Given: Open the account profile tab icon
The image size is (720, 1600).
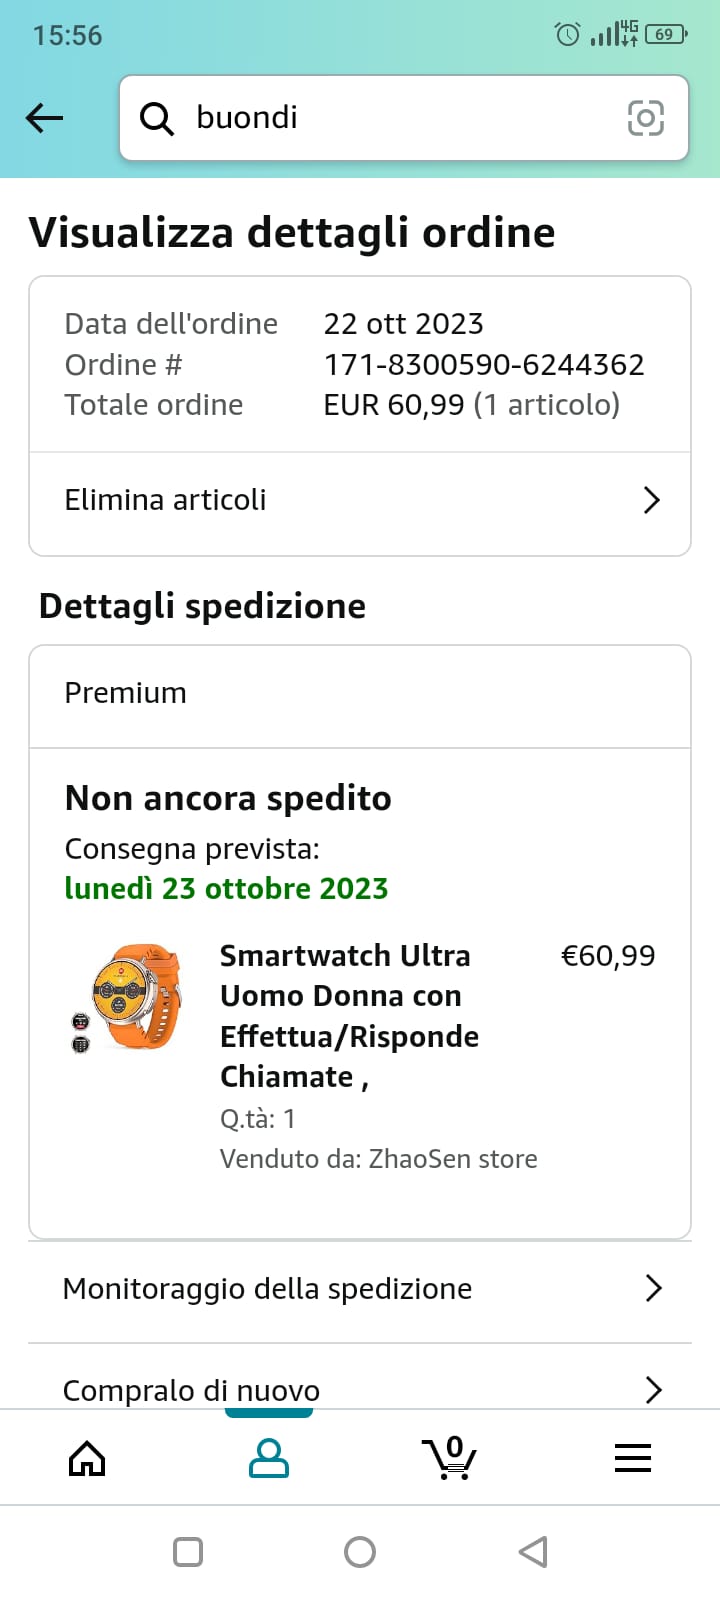Looking at the screenshot, I should pos(268,1458).
